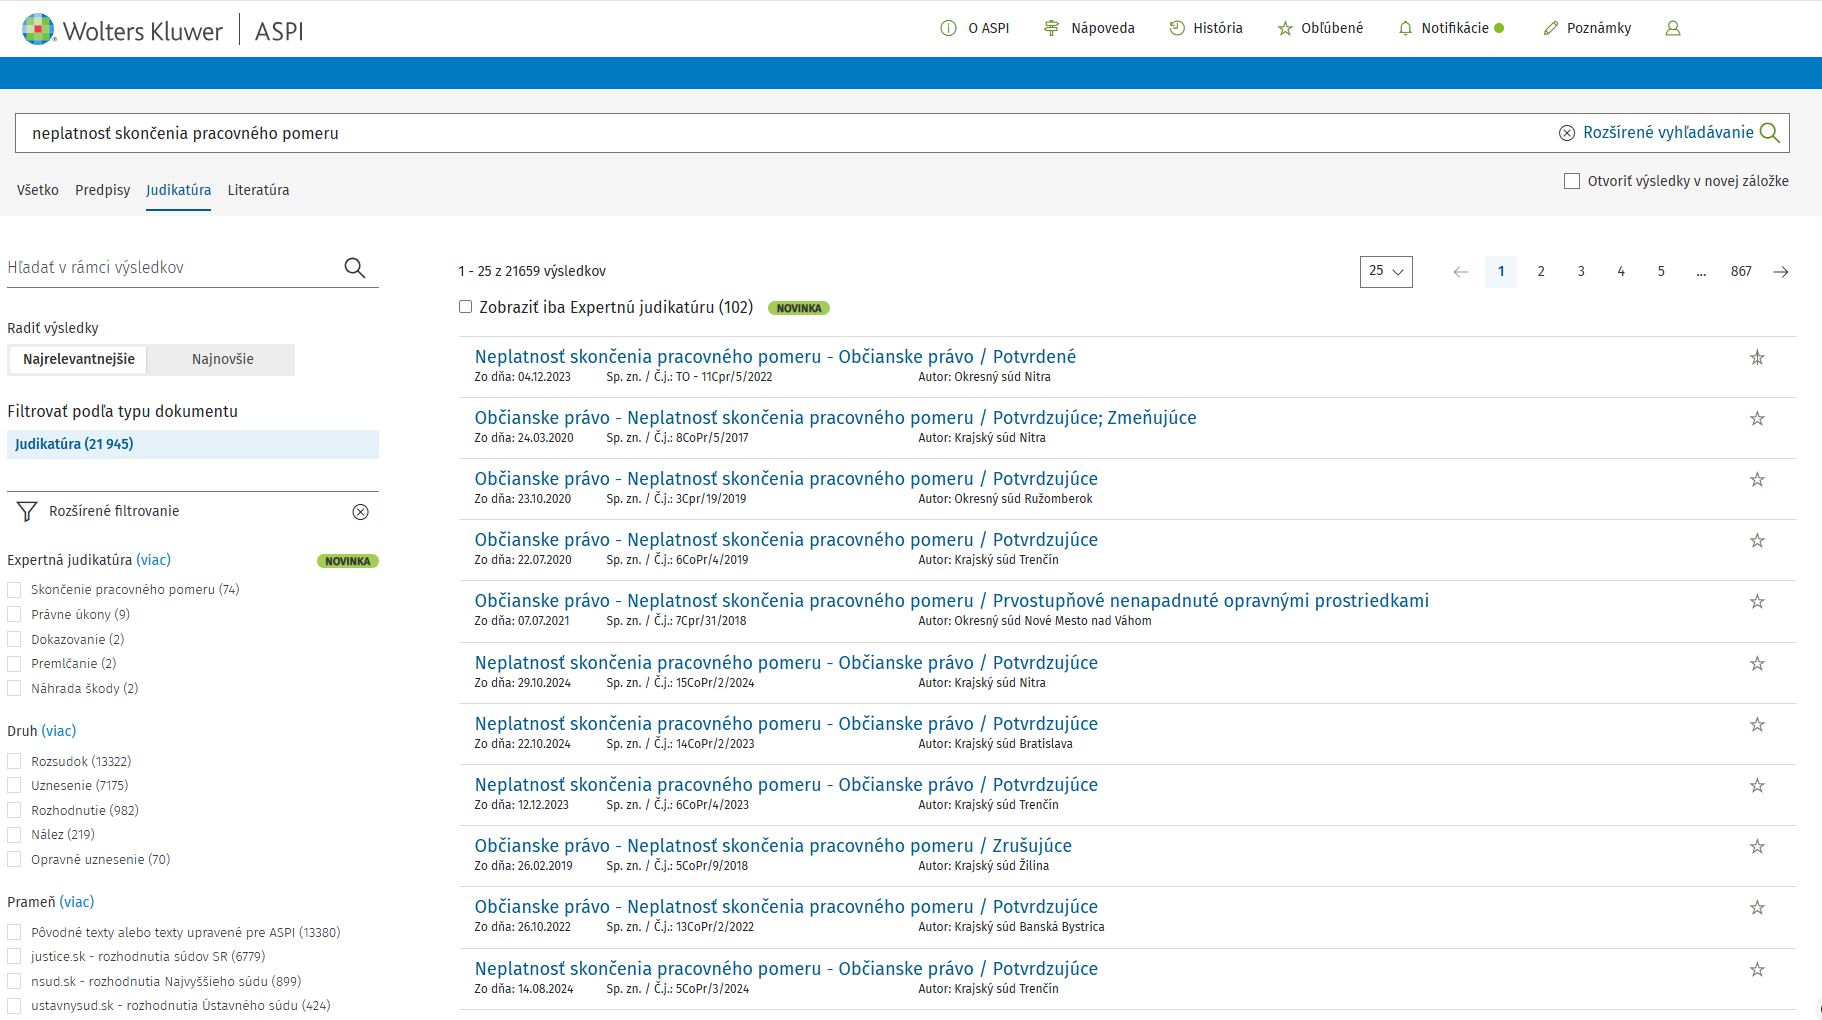Open the user account profile icon
1822x1020 pixels.
tap(1672, 28)
